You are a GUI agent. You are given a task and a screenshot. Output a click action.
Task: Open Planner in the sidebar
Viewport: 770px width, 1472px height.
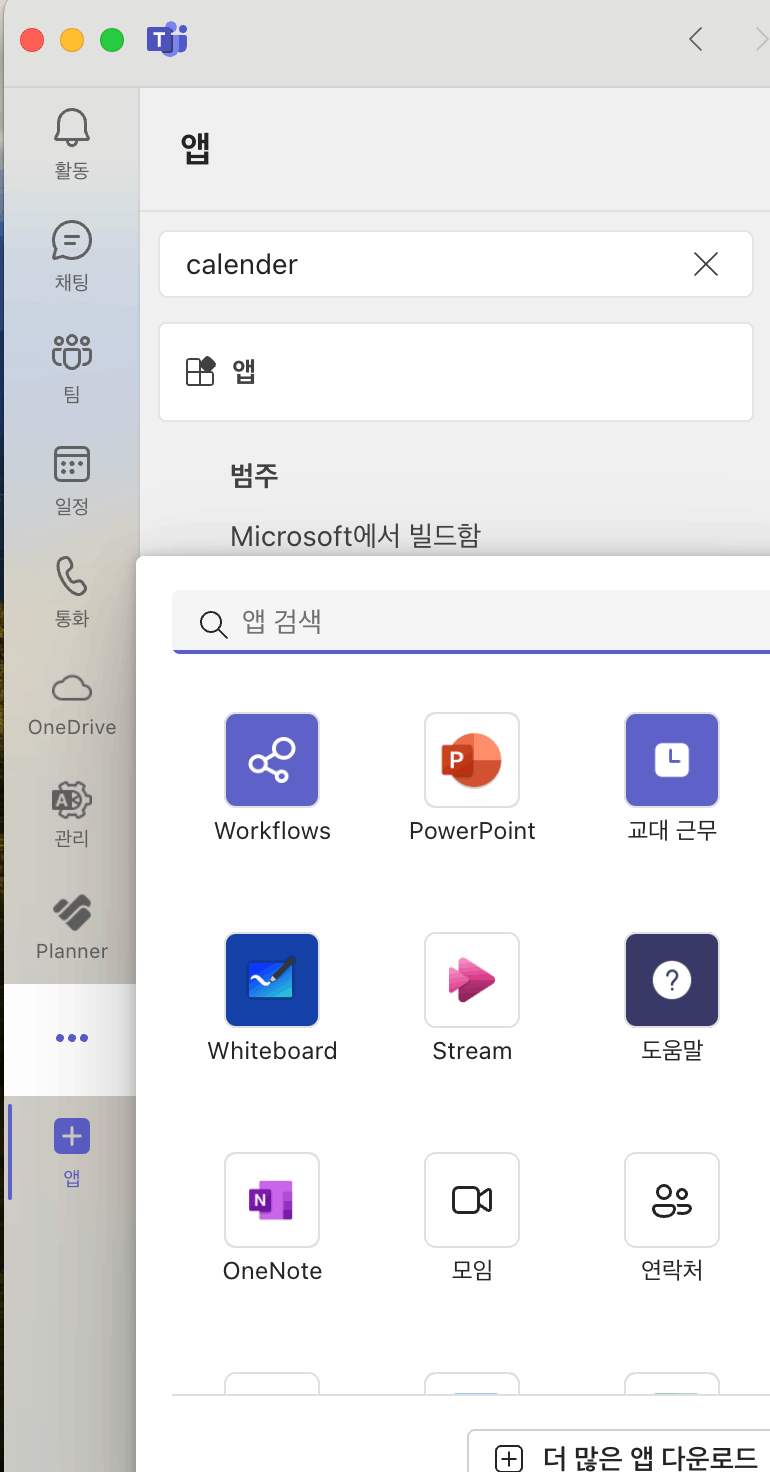coord(72,927)
